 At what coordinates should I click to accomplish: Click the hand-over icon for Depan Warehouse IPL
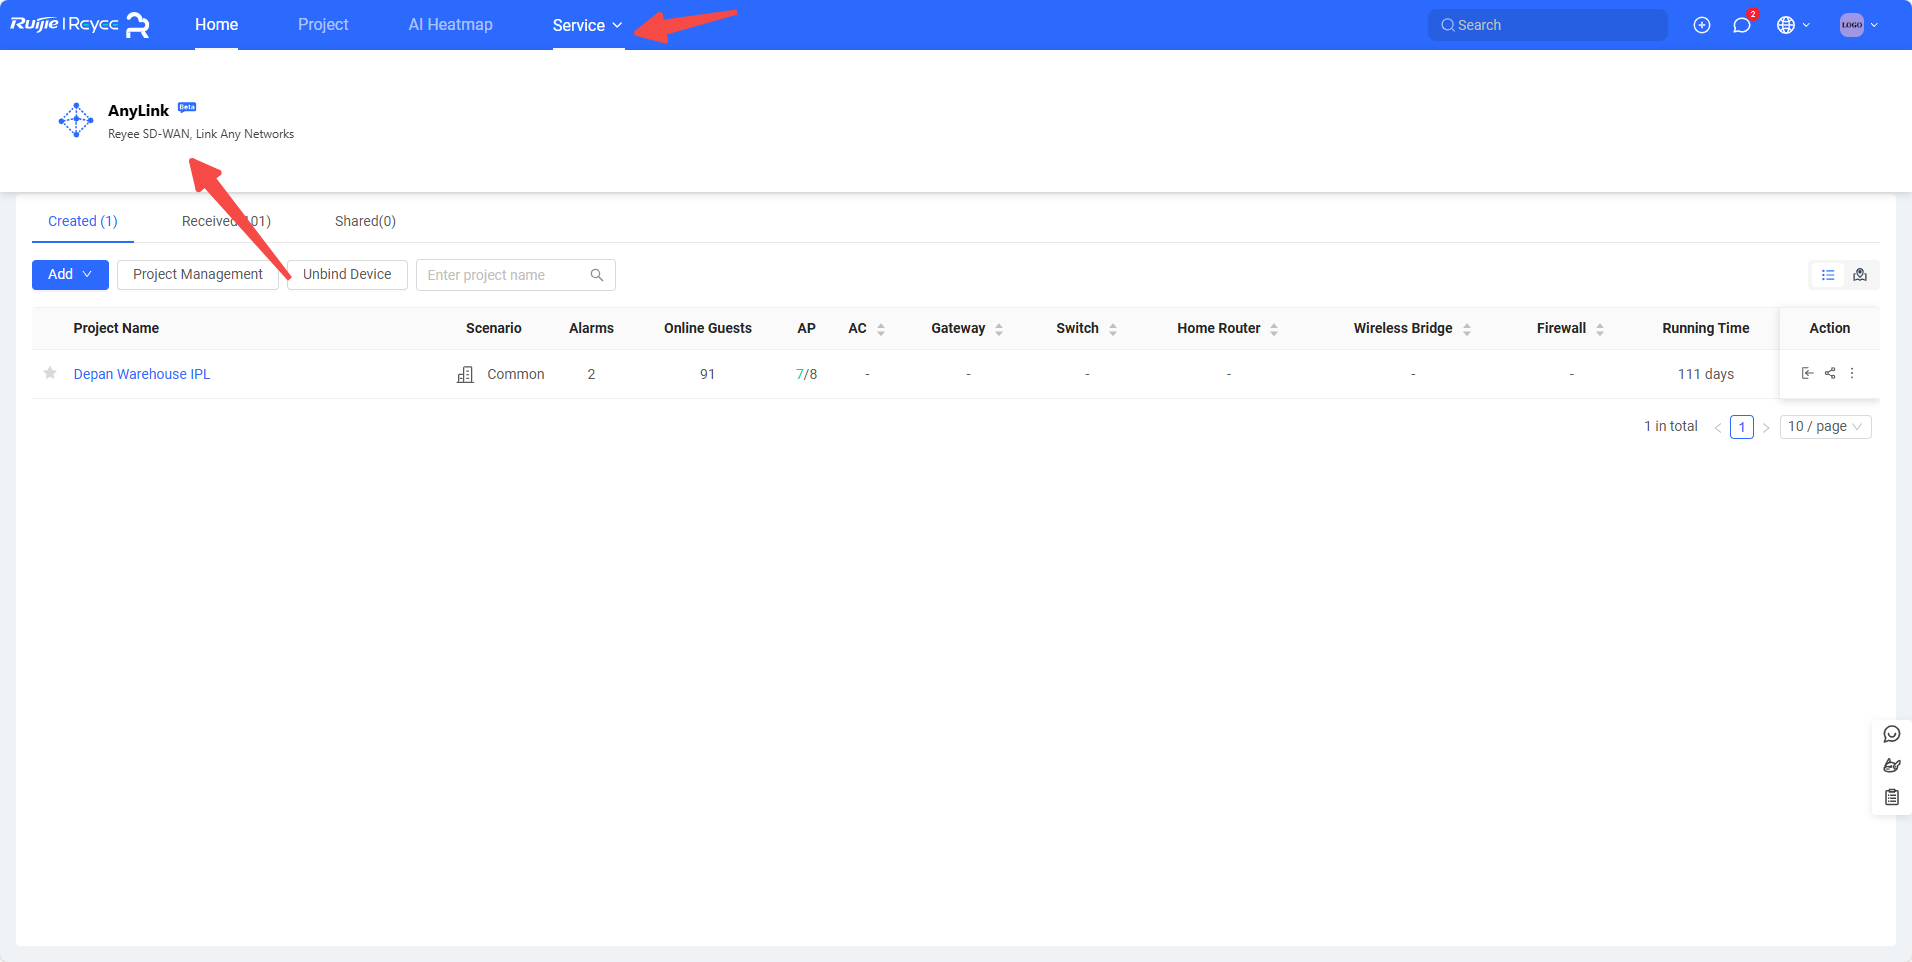pyautogui.click(x=1807, y=373)
